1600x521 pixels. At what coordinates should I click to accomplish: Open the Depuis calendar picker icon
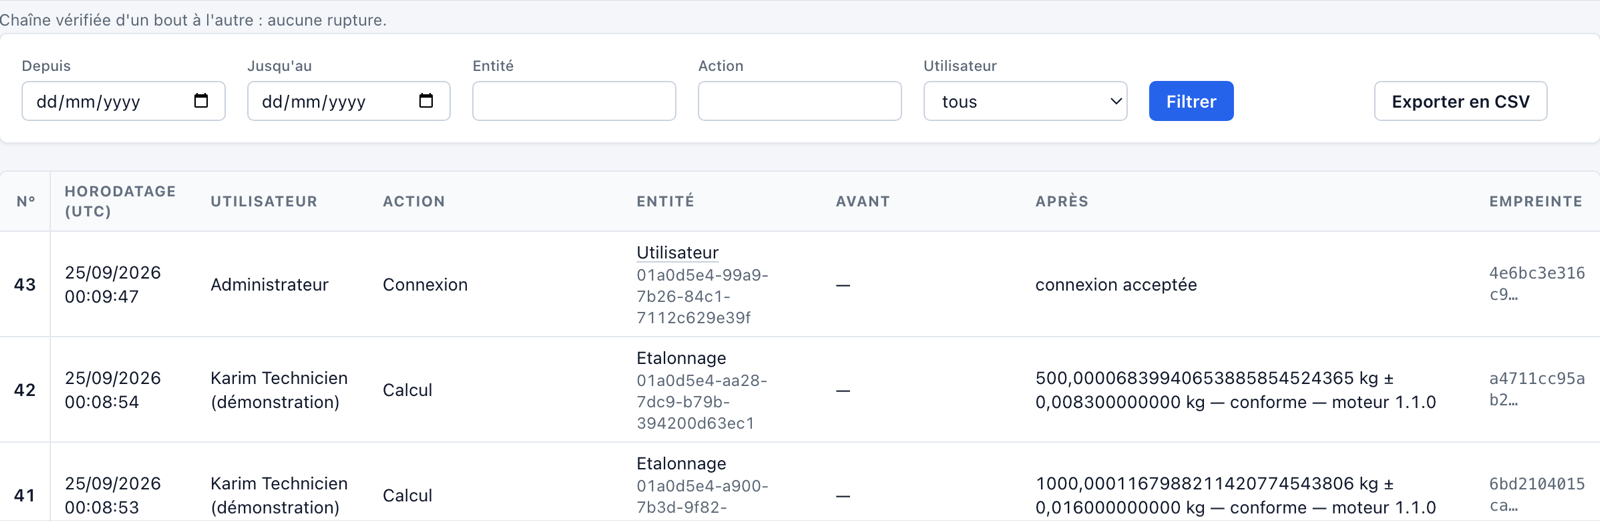point(201,101)
